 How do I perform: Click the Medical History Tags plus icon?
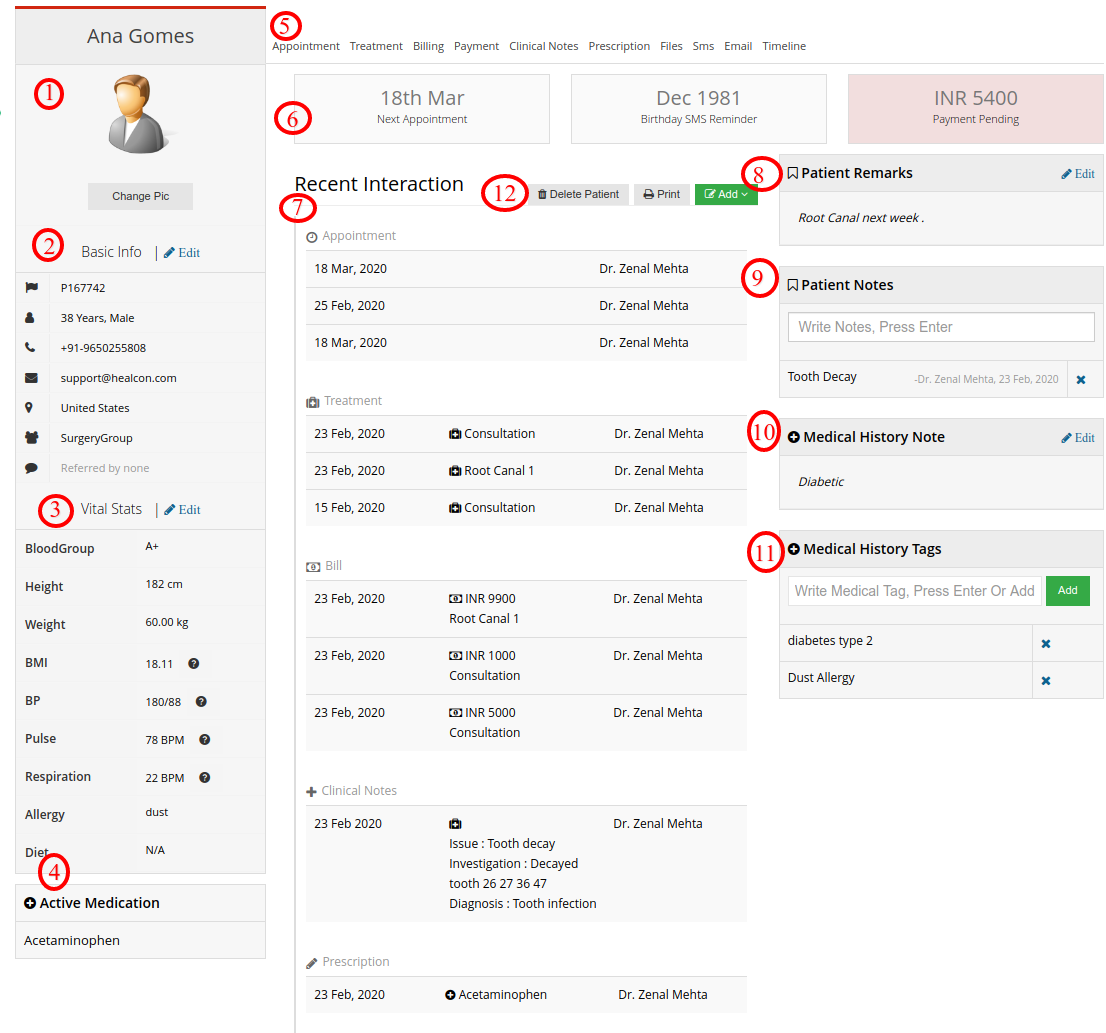pos(794,549)
